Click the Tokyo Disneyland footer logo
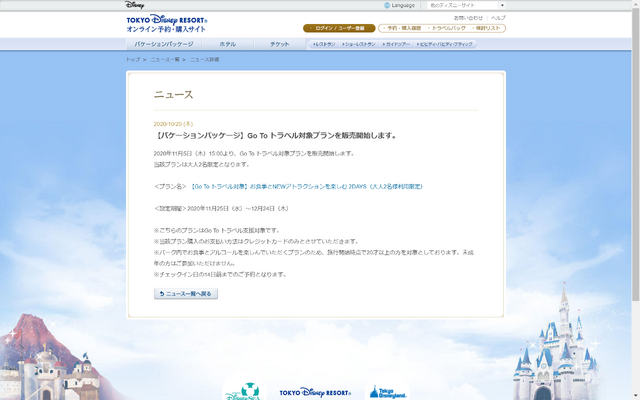This screenshot has height=400, width=640. tap(388, 393)
